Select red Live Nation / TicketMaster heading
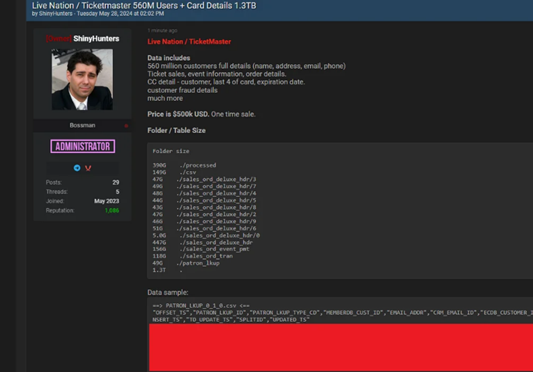The height and width of the screenshot is (372, 533). [189, 41]
